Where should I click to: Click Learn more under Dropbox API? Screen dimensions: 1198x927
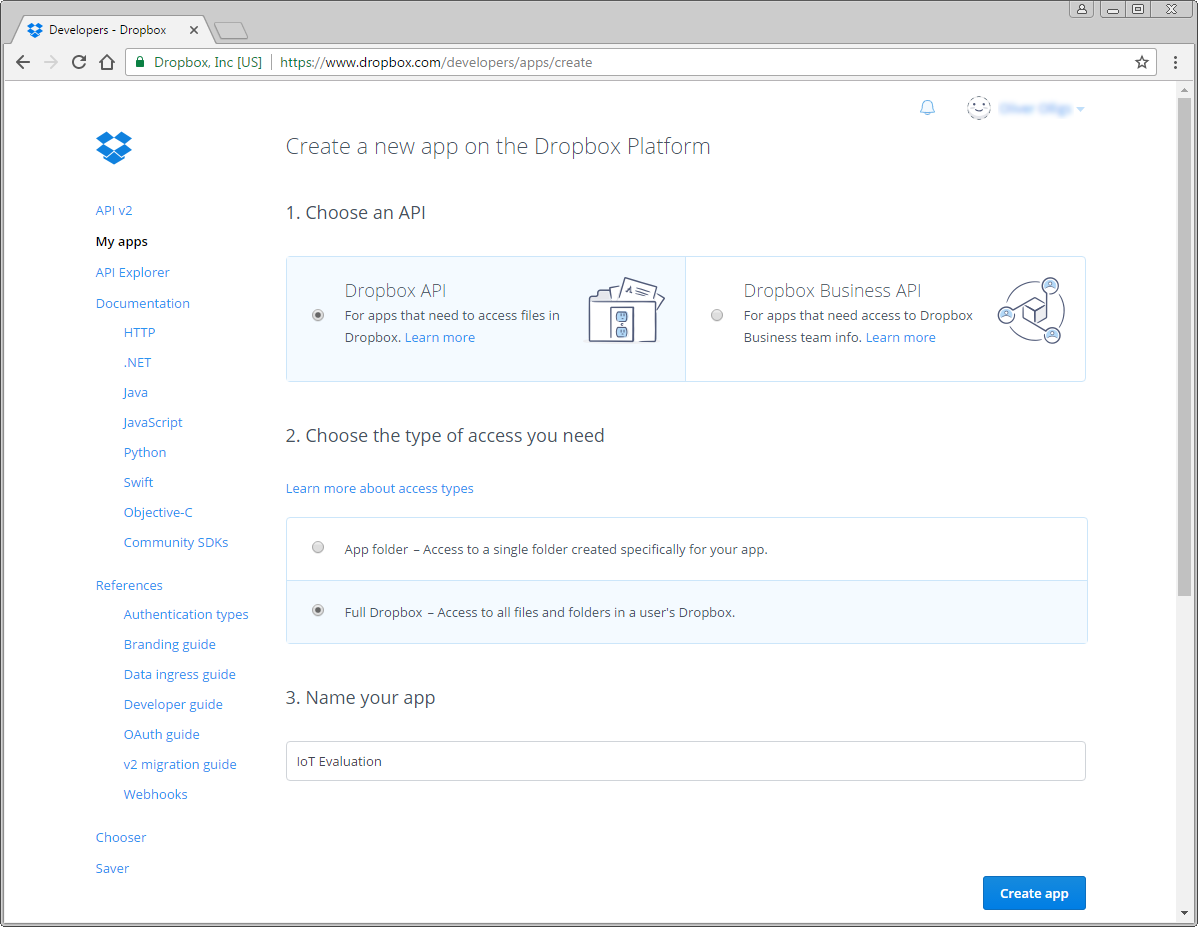pyautogui.click(x=439, y=338)
